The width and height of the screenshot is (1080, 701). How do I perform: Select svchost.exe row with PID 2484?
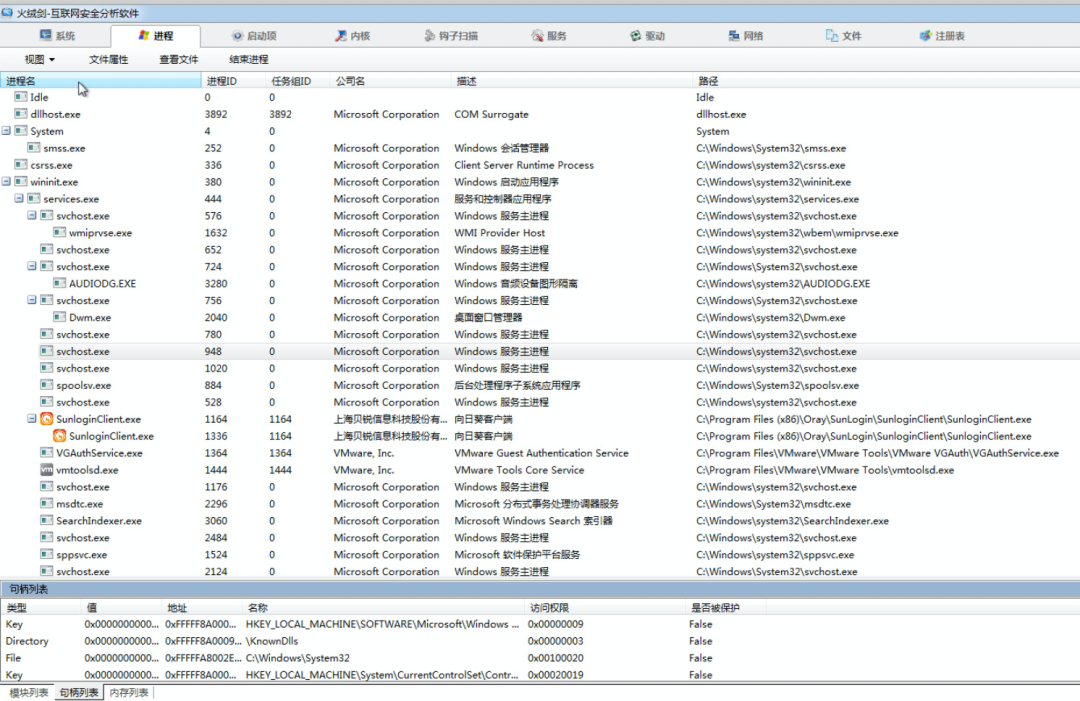pyautogui.click(x=540, y=538)
